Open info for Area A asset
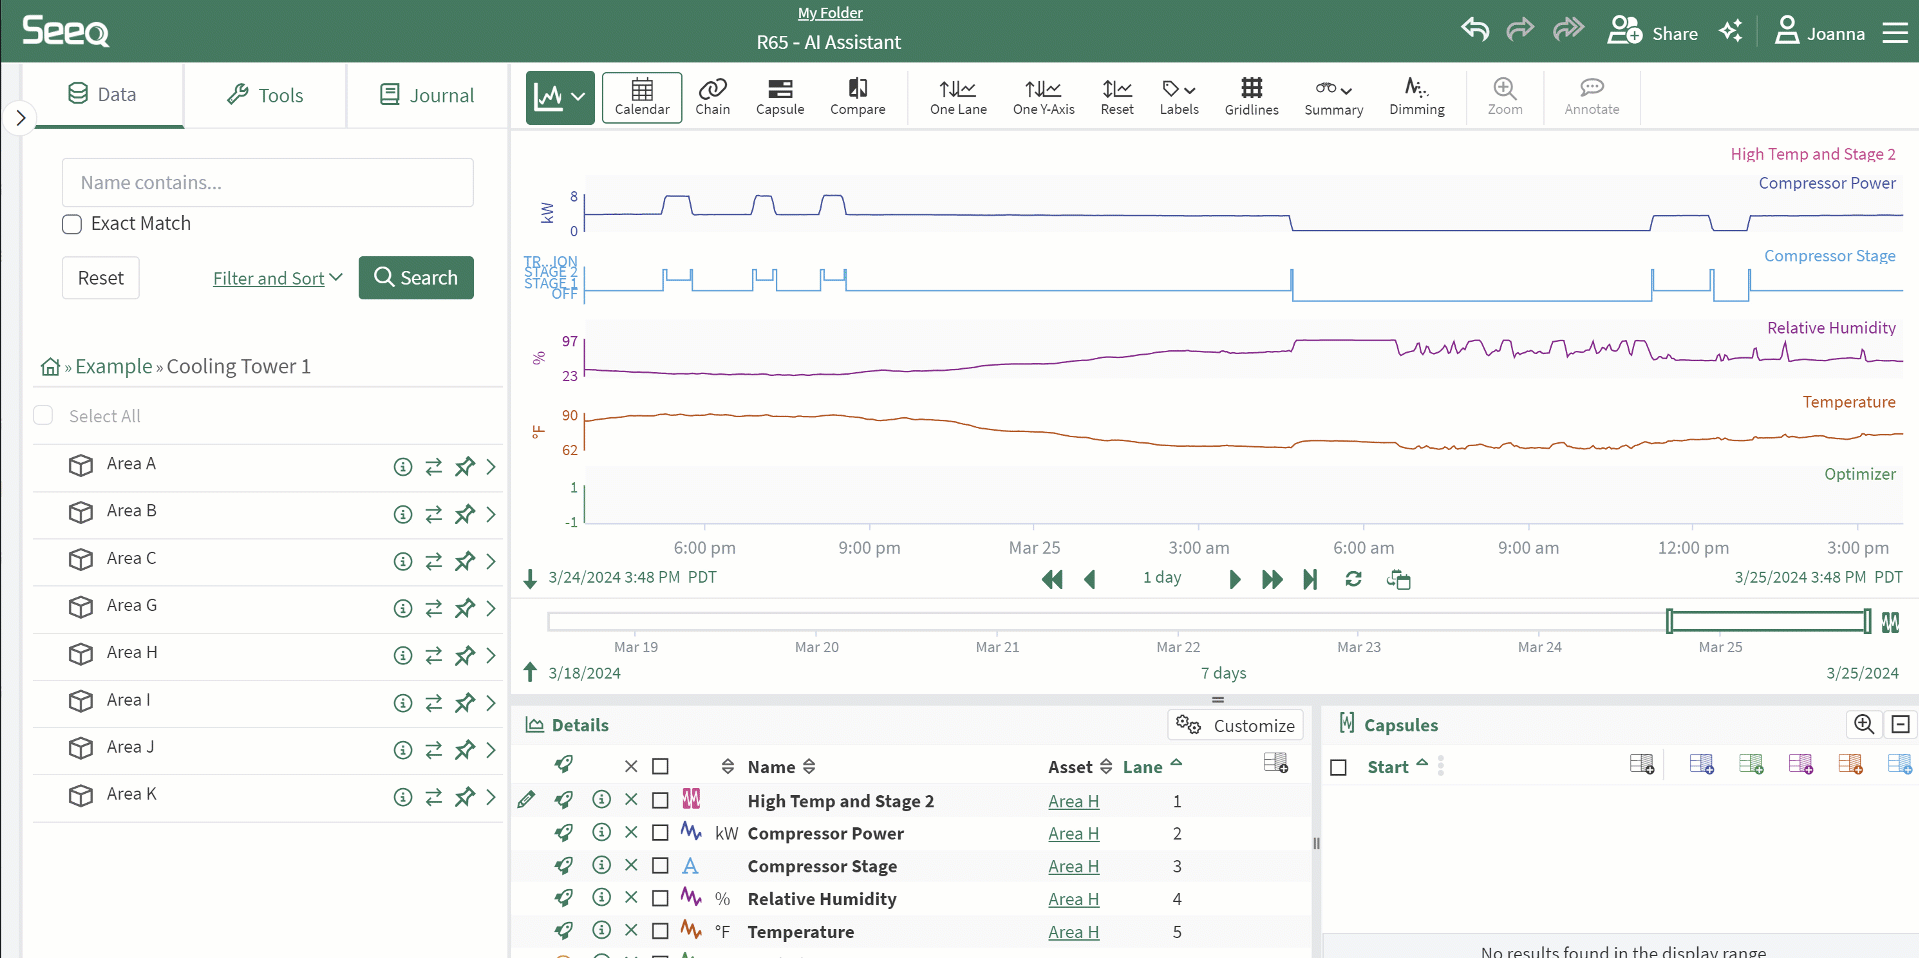The height and width of the screenshot is (958, 1919). point(403,467)
